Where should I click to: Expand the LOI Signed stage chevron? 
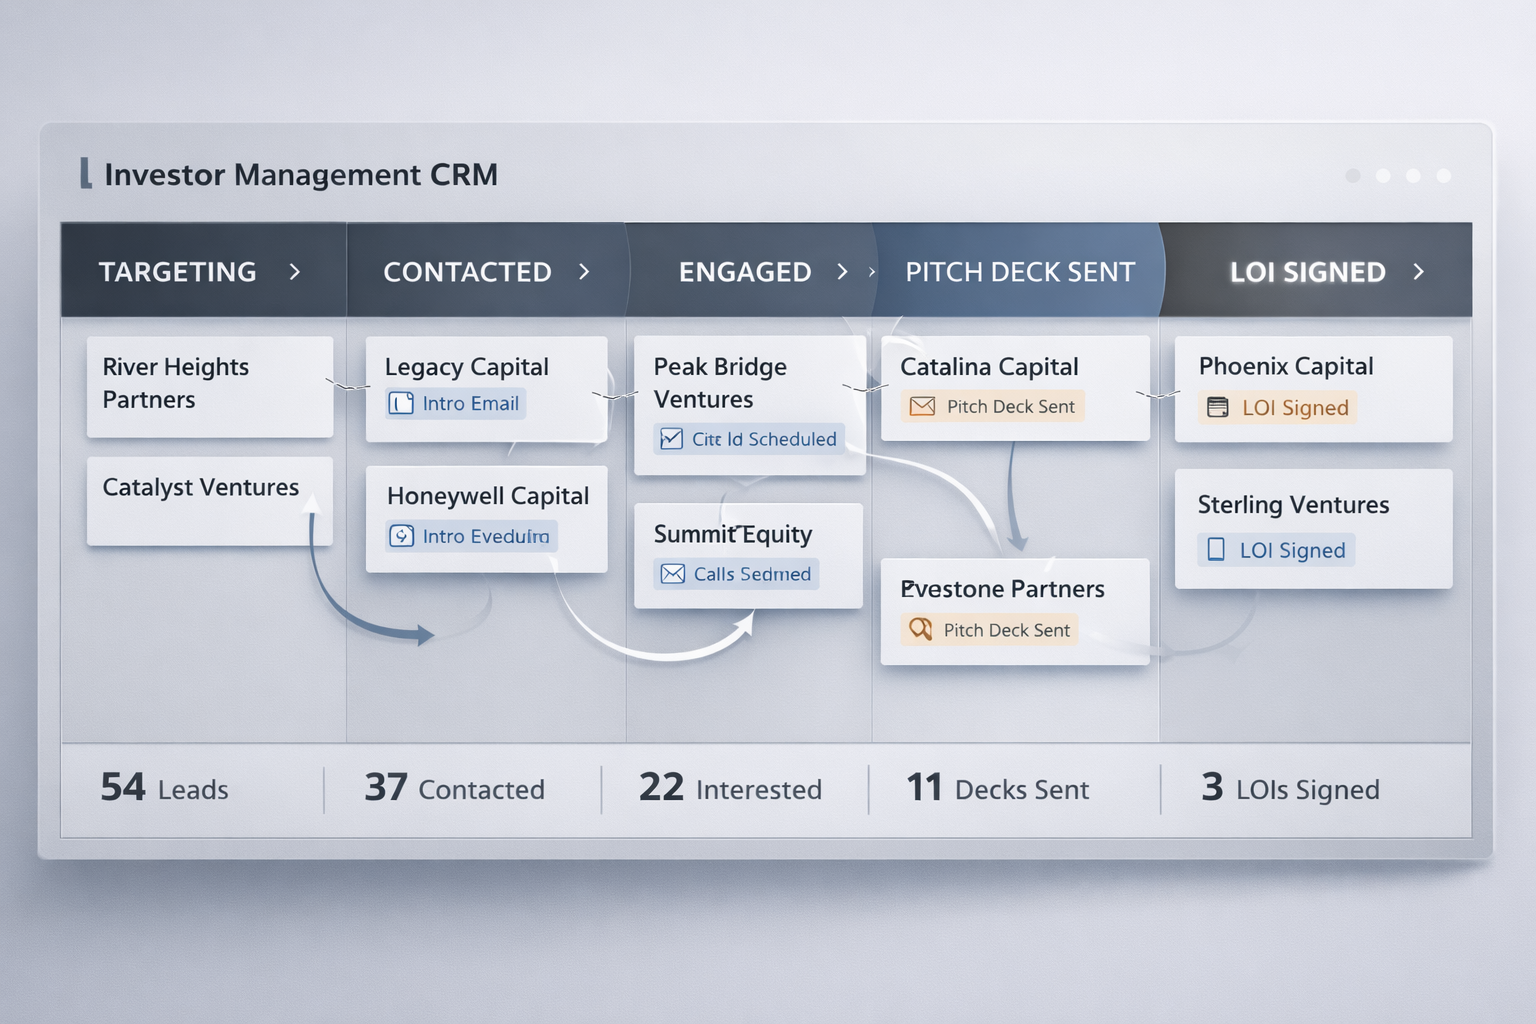coord(1418,272)
